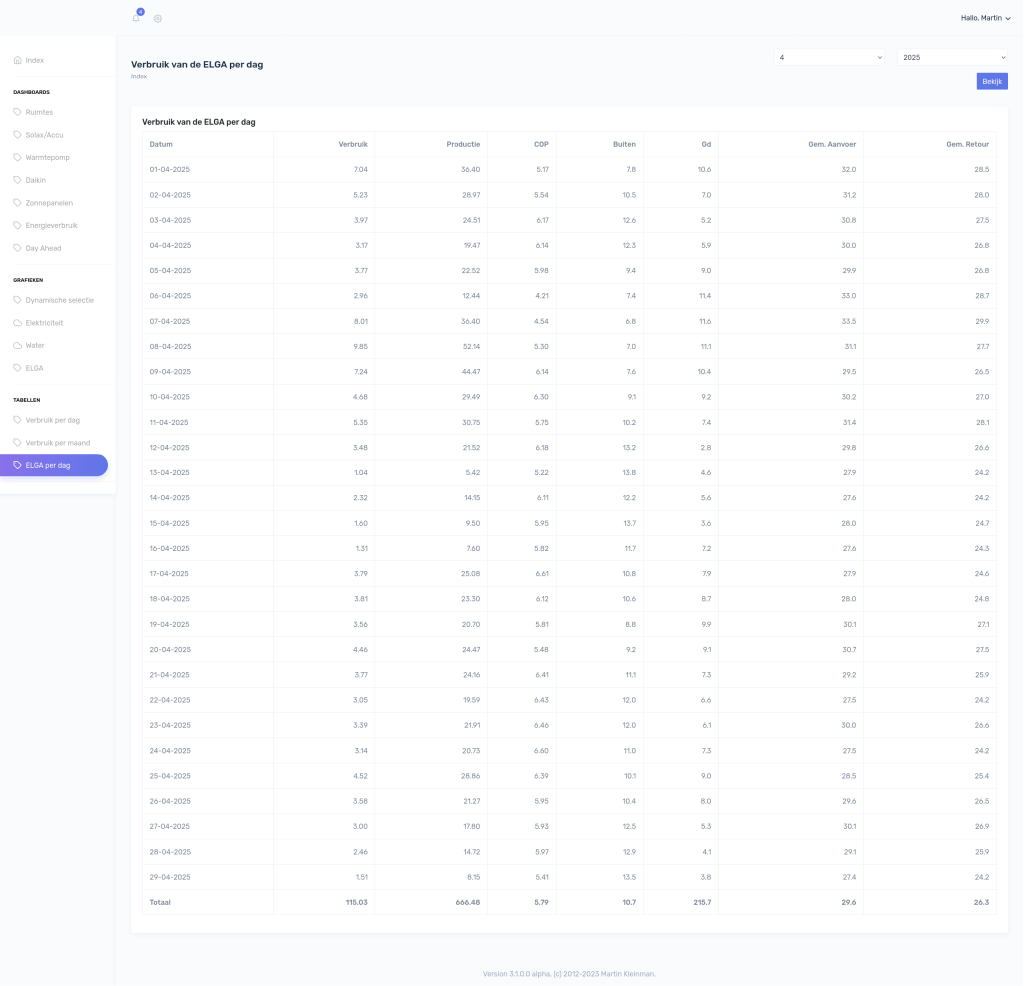Viewport: 1024px width, 986px height.
Task: Click the tag icon next to Solax/Accu
Action: (18, 135)
